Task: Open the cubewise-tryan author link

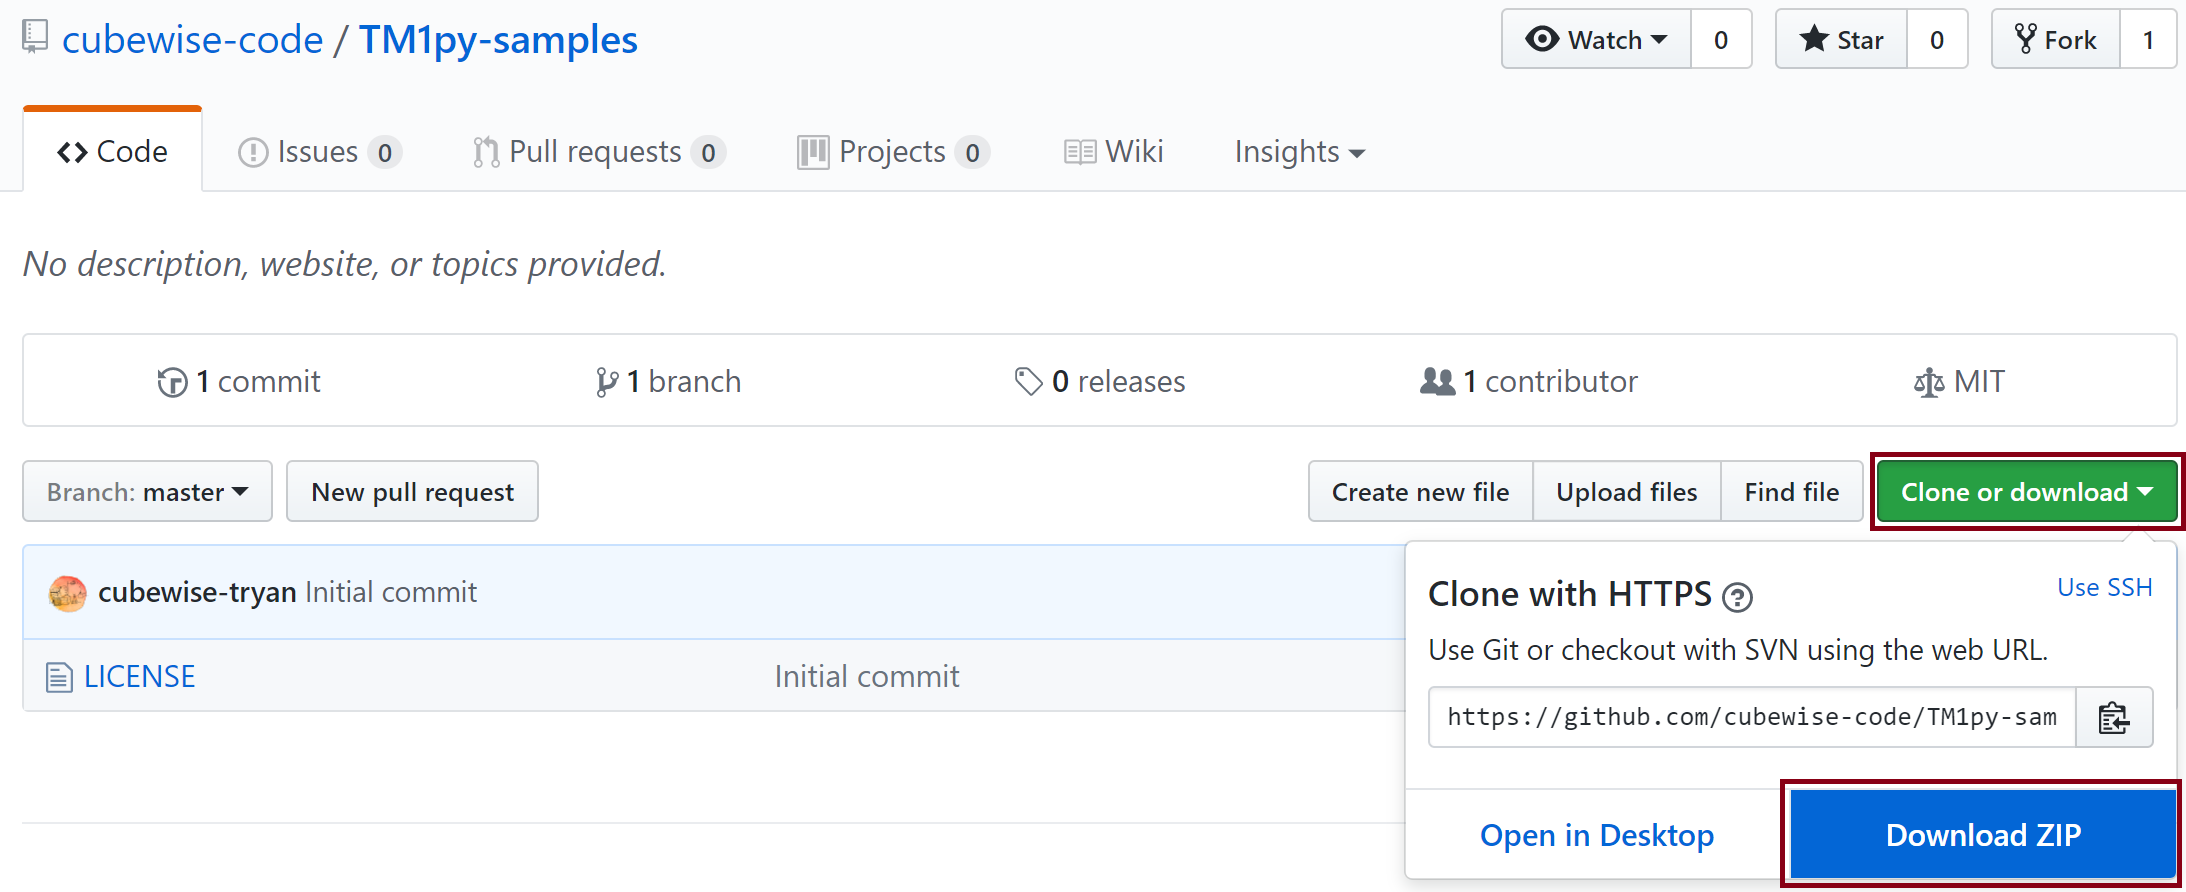Action: tap(197, 592)
